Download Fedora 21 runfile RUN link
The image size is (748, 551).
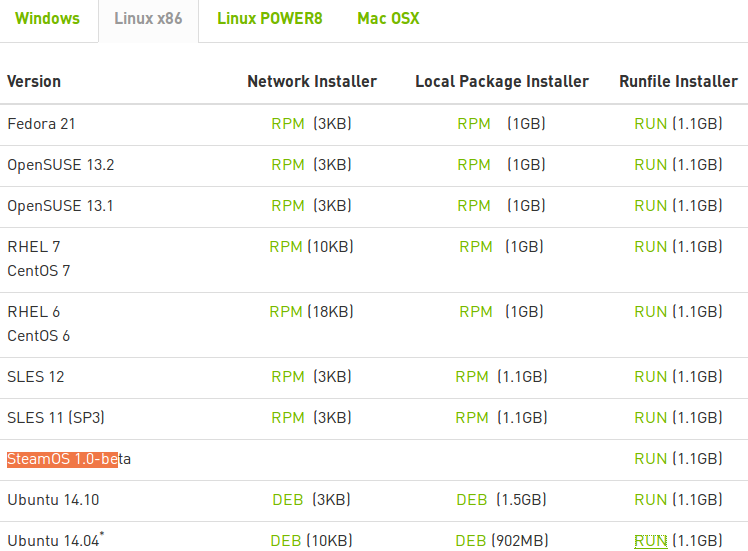click(x=651, y=124)
